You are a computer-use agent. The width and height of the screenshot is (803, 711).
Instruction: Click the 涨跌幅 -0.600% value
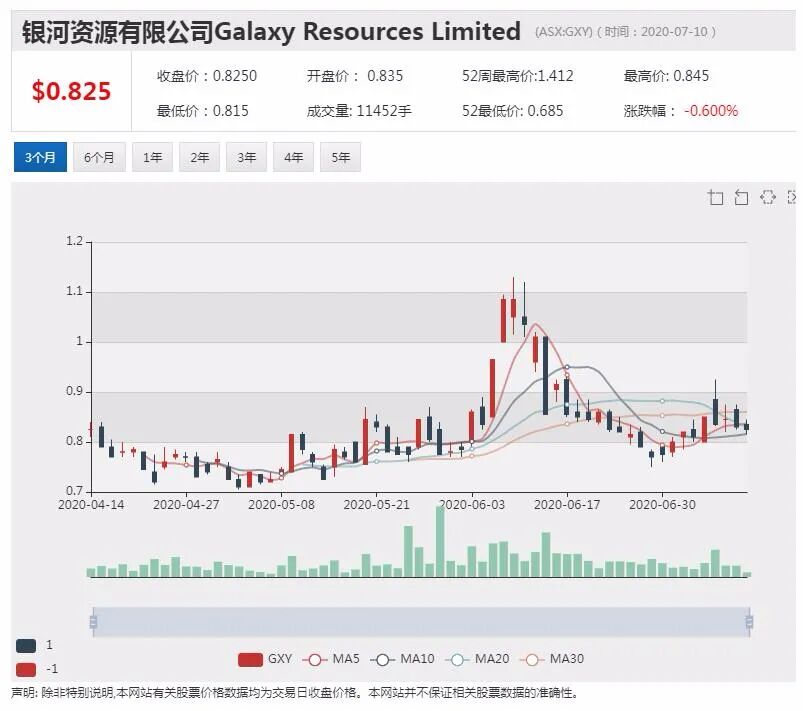pos(681,111)
